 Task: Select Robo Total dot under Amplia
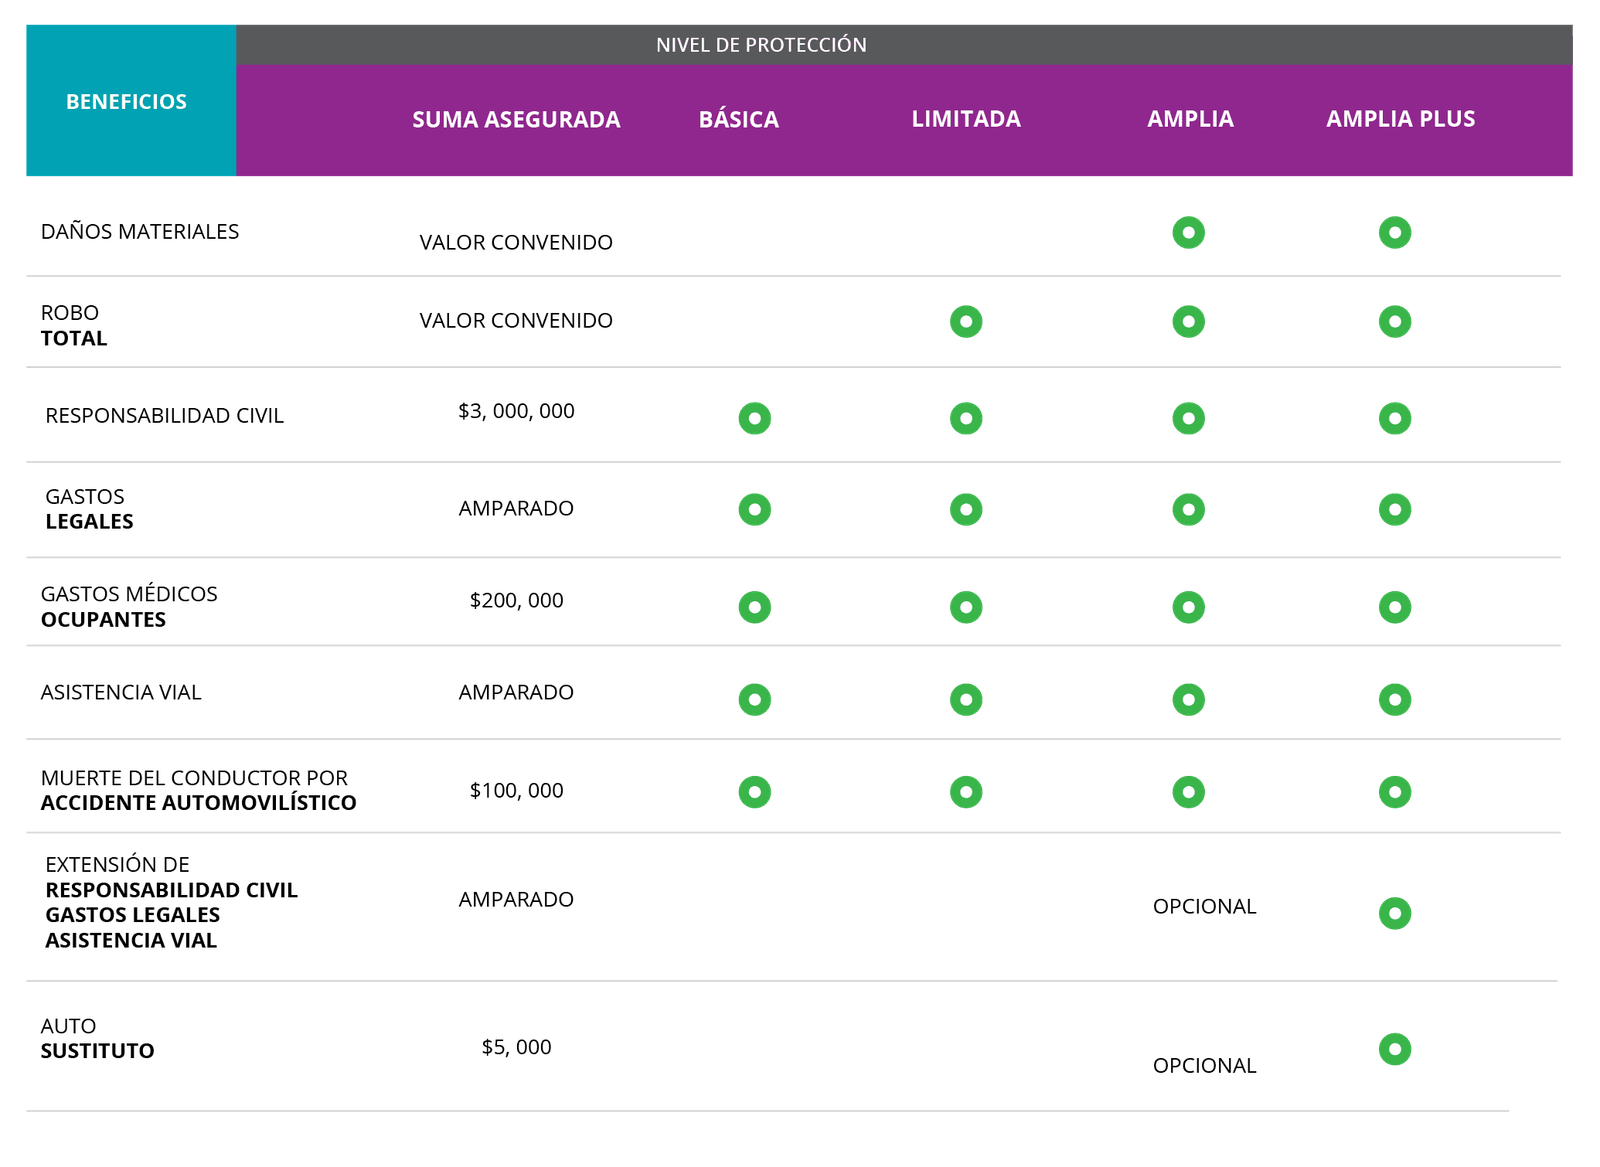(x=1188, y=322)
